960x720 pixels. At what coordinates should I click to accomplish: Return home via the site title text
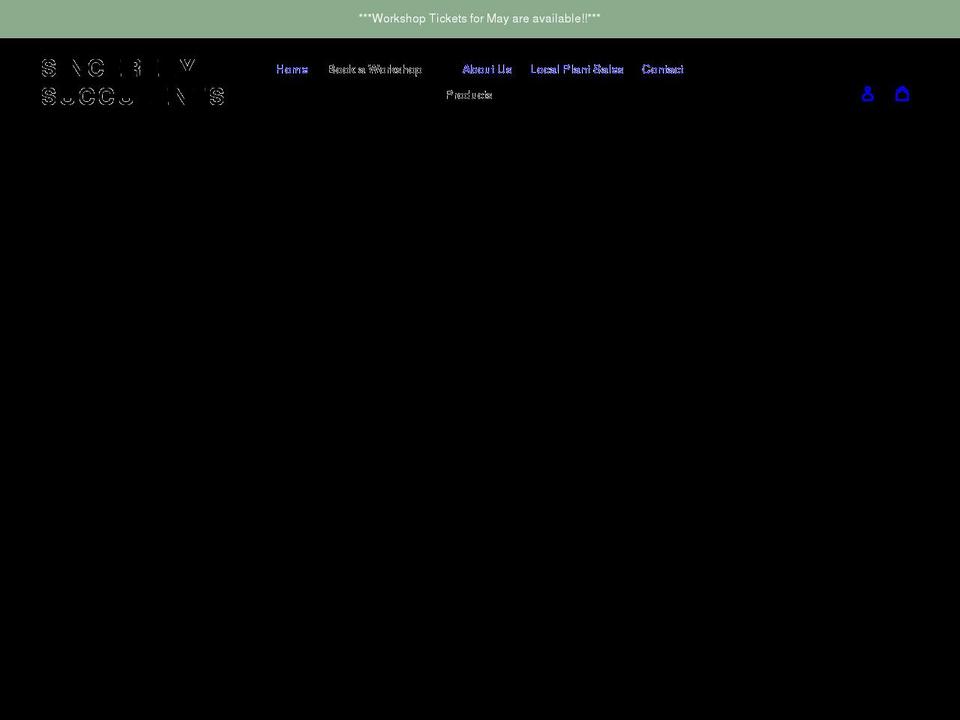(x=133, y=82)
